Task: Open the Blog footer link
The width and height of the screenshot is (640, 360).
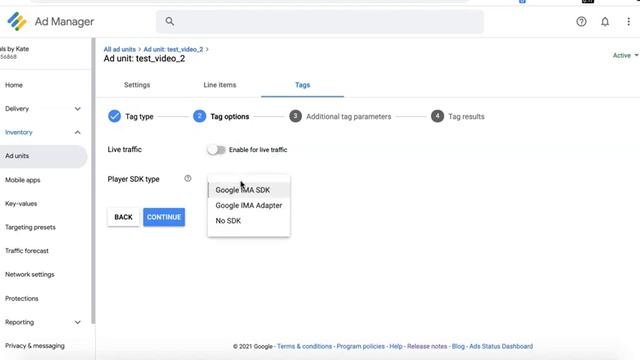Action: pos(458,347)
